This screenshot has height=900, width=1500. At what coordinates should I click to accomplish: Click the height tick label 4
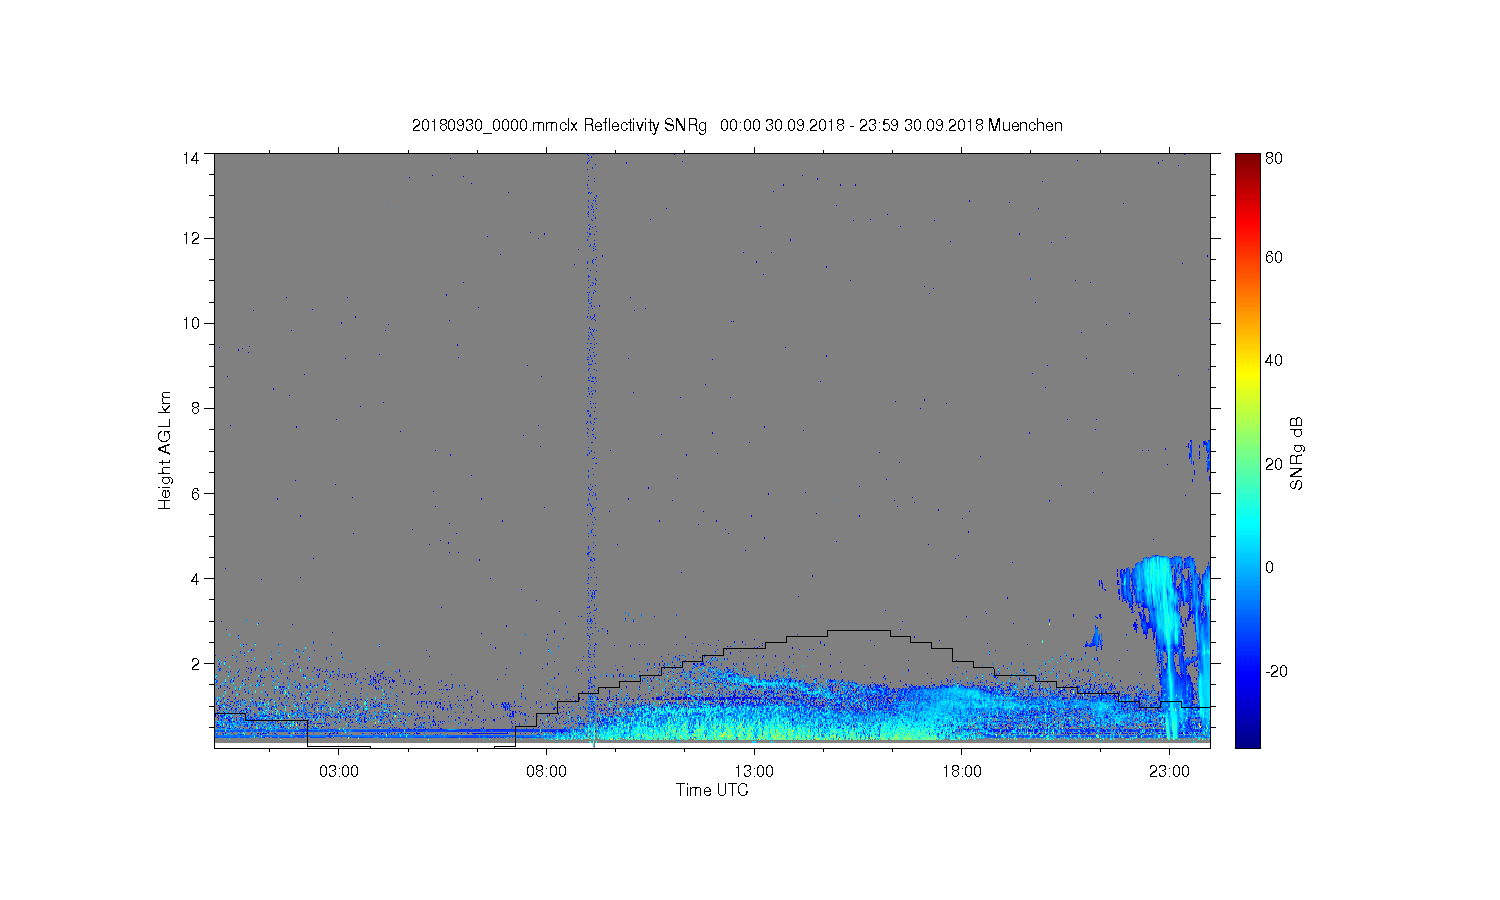coord(195,578)
